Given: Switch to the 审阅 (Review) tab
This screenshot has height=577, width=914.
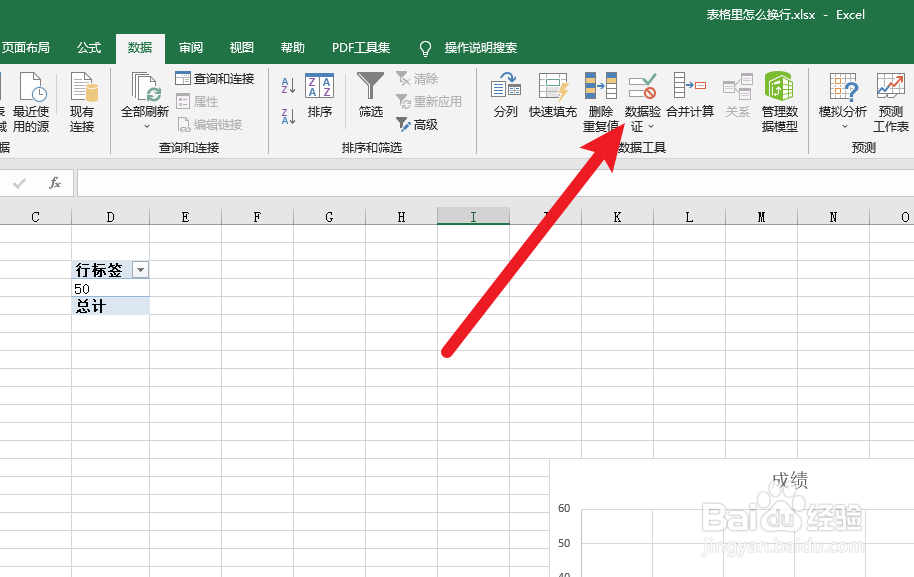Looking at the screenshot, I should (x=190, y=47).
